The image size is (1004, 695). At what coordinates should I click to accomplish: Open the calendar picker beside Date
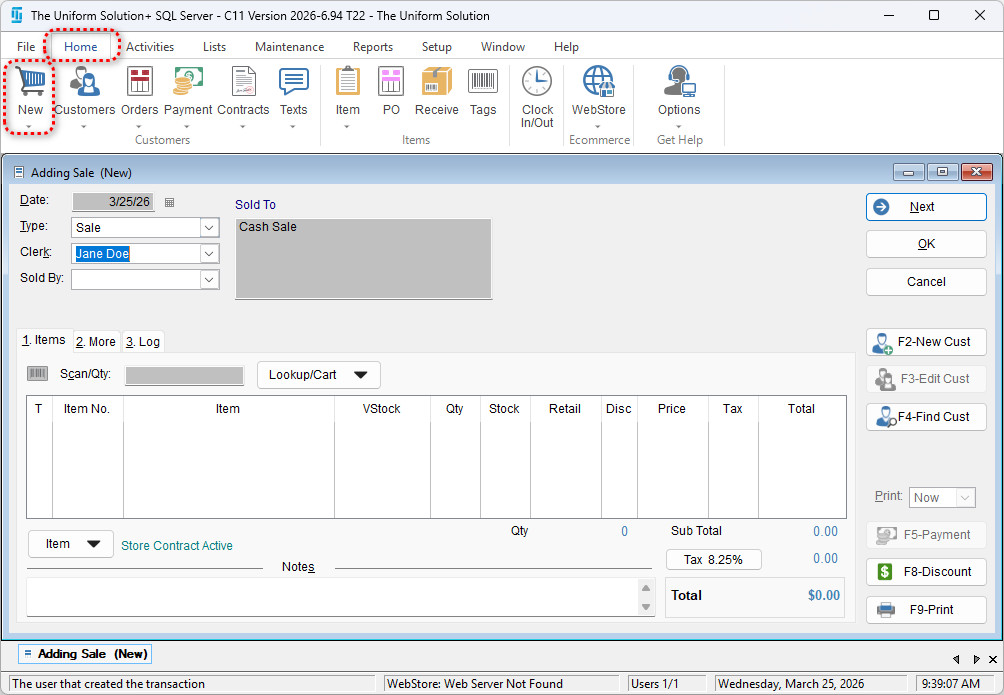[169, 202]
